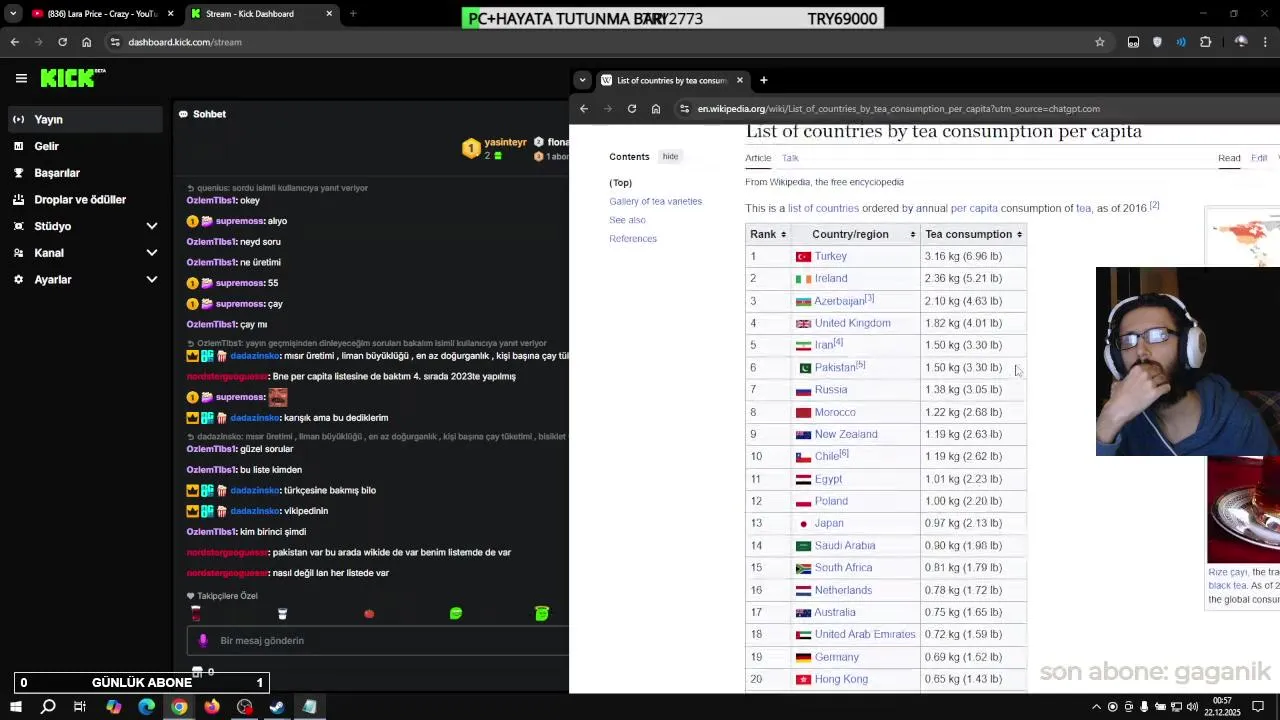The height and width of the screenshot is (720, 1280).
Task: Click the chat message input field
Action: (377, 641)
